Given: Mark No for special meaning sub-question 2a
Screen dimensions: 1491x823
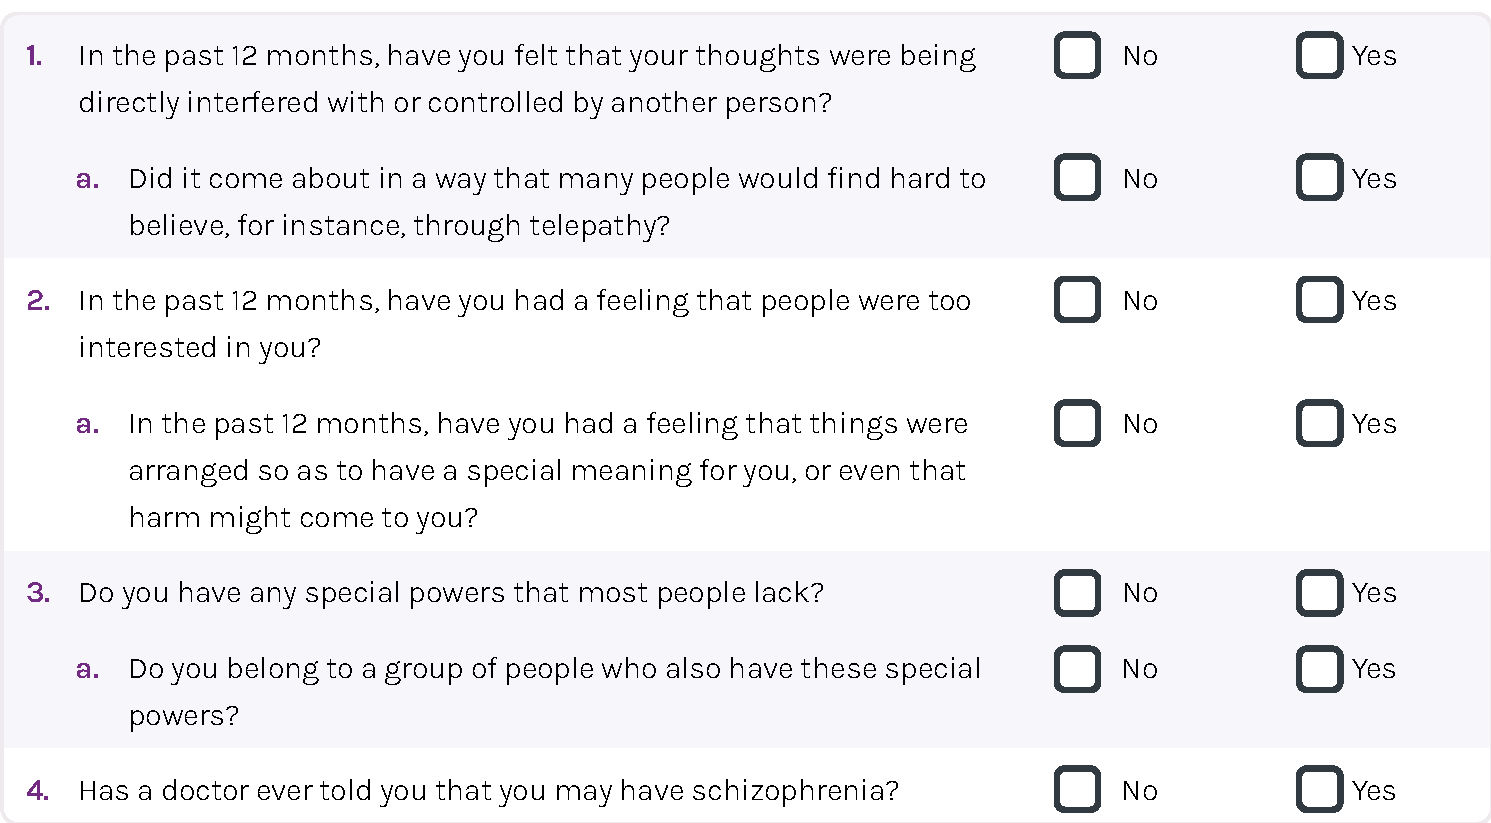Looking at the screenshot, I should [x=1077, y=423].
